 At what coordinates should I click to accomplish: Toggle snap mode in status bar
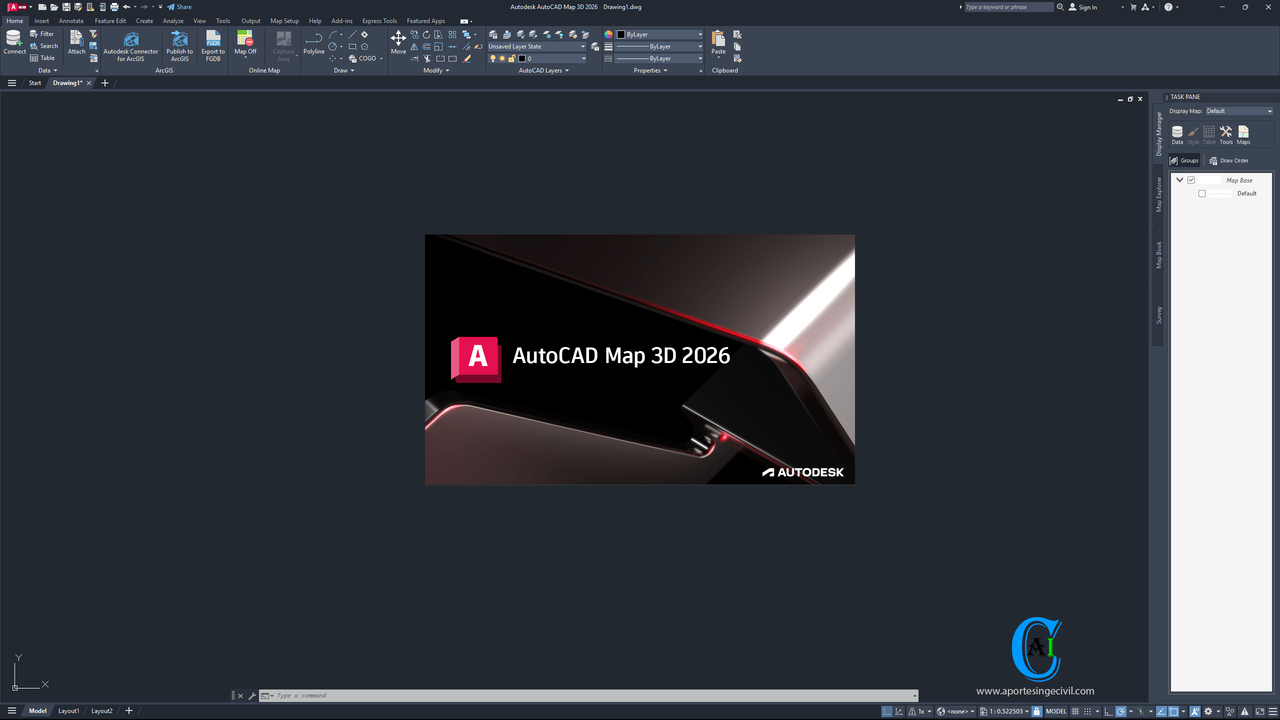[1087, 711]
